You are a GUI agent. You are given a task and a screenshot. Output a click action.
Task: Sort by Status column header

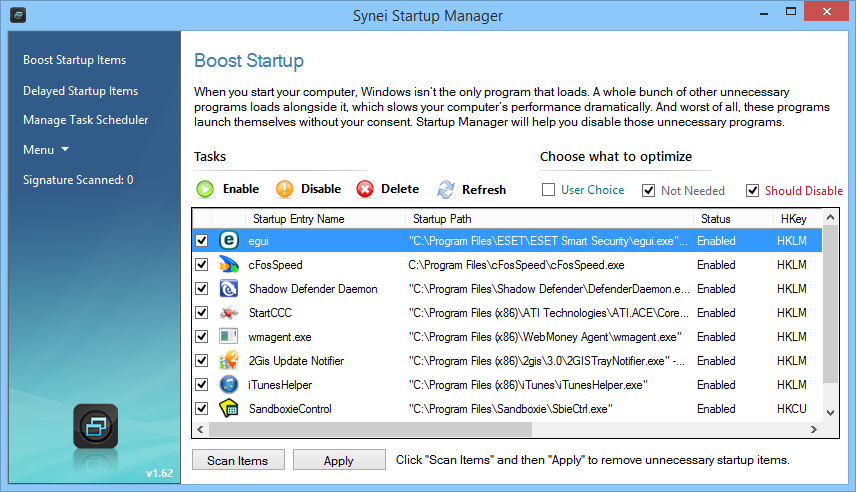(x=733, y=219)
